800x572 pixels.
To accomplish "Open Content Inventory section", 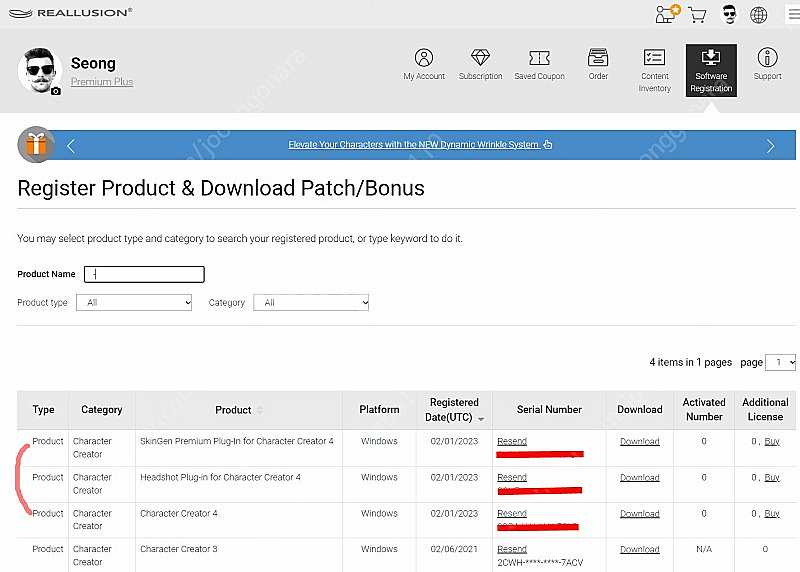I will tap(655, 71).
